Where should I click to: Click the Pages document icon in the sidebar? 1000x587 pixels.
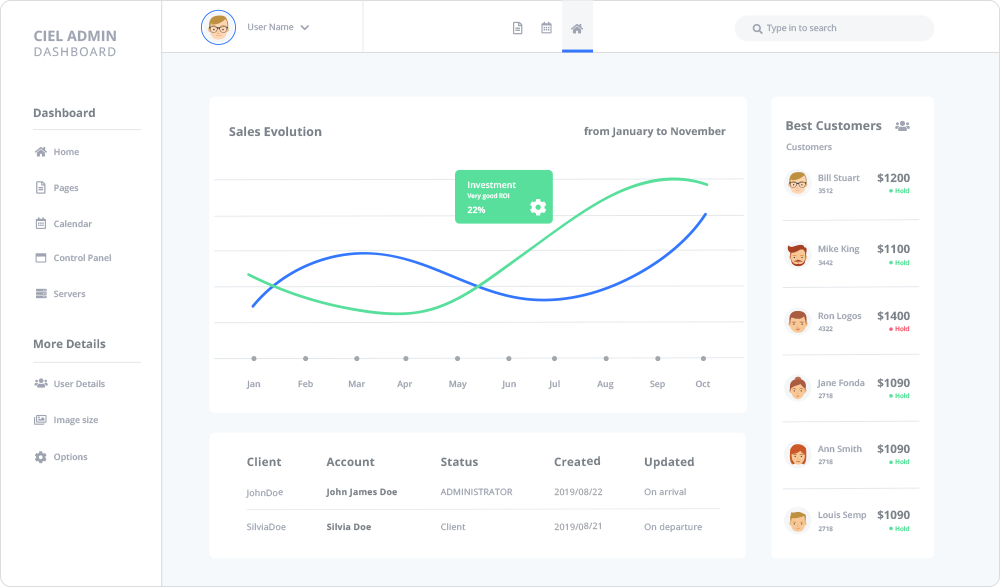click(41, 188)
